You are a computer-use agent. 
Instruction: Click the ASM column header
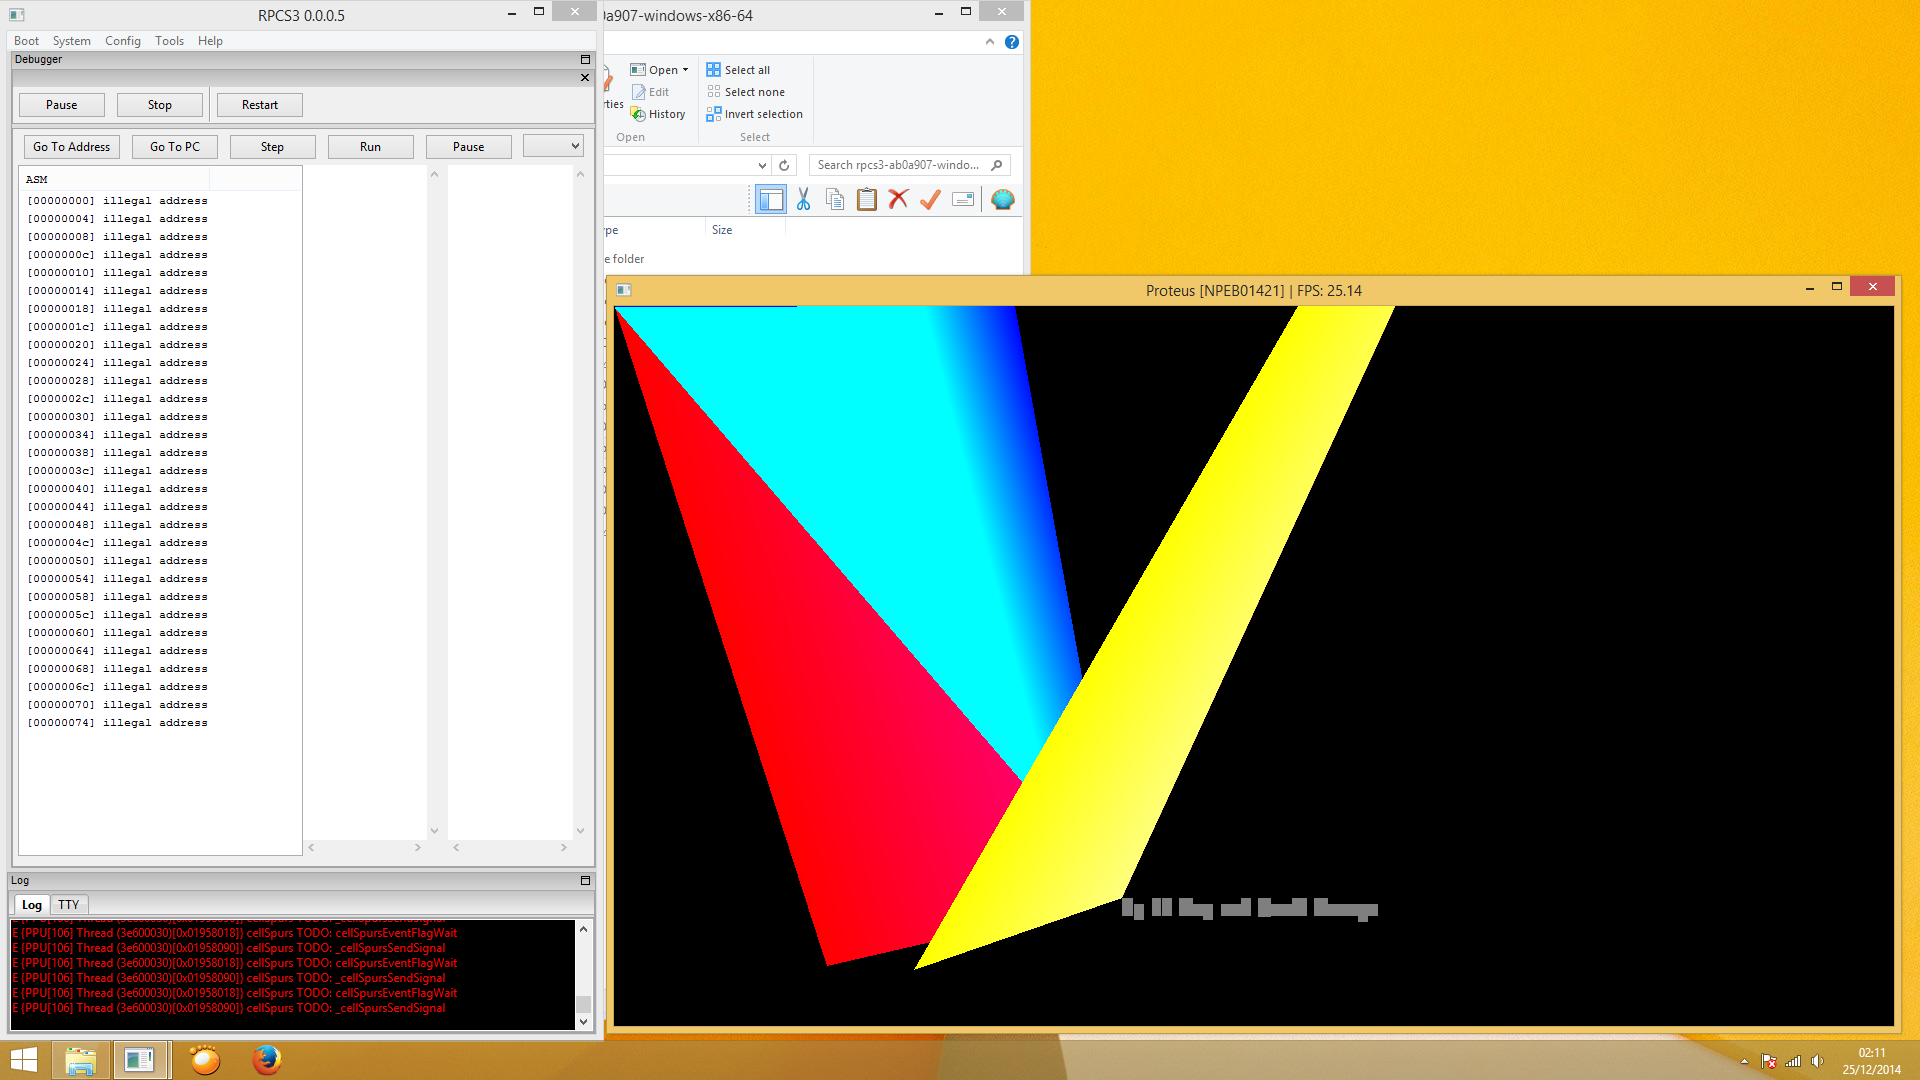pyautogui.click(x=115, y=179)
